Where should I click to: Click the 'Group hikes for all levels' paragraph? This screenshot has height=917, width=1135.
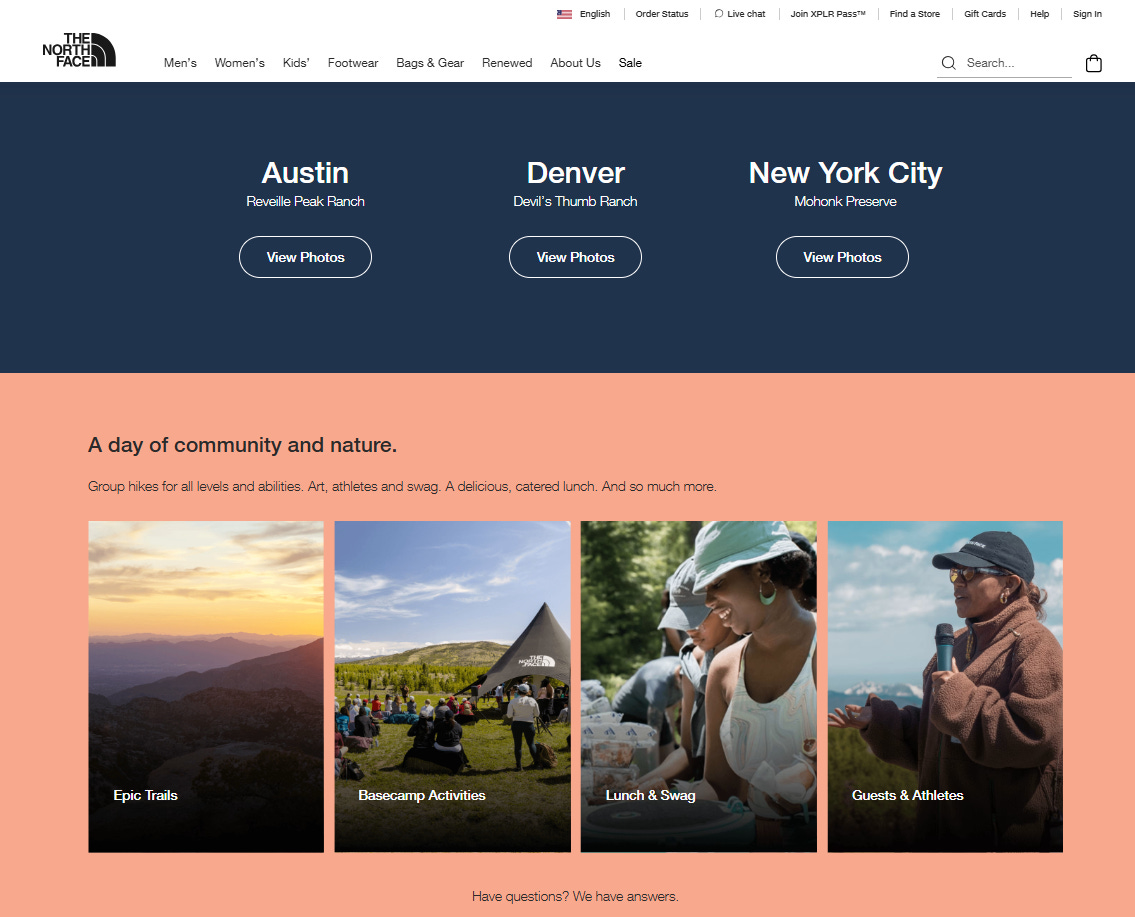pyautogui.click(x=402, y=486)
